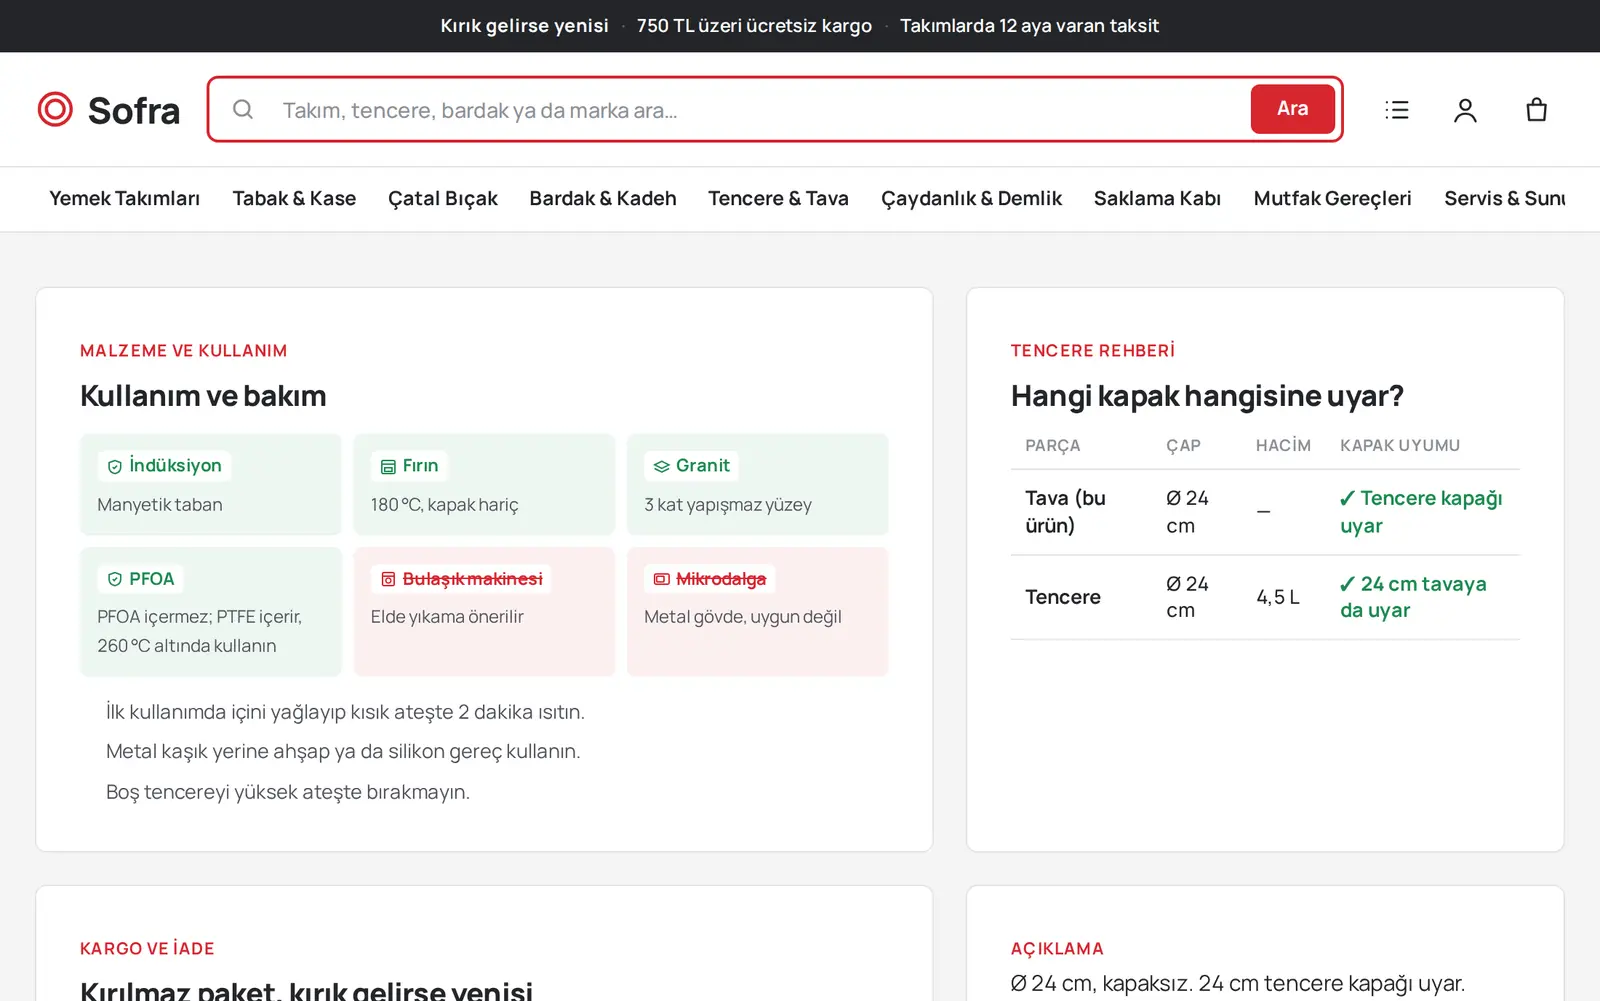Click the Mikrodalga icon
The image size is (1600, 1001).
tap(662, 579)
